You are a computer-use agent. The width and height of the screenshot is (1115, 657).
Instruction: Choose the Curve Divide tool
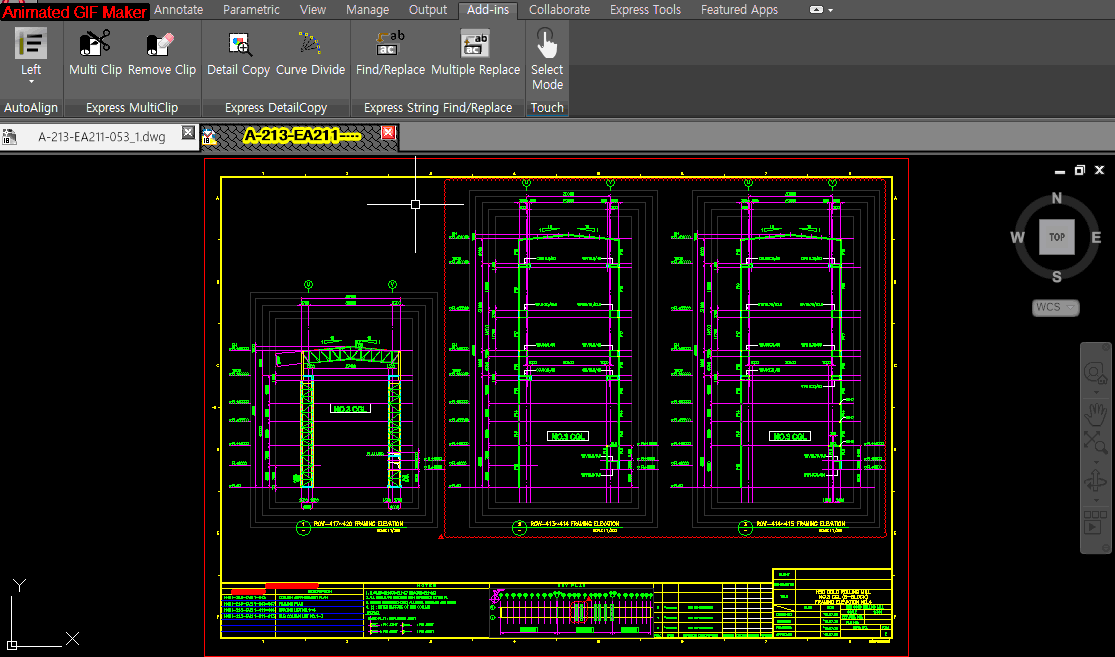(310, 44)
